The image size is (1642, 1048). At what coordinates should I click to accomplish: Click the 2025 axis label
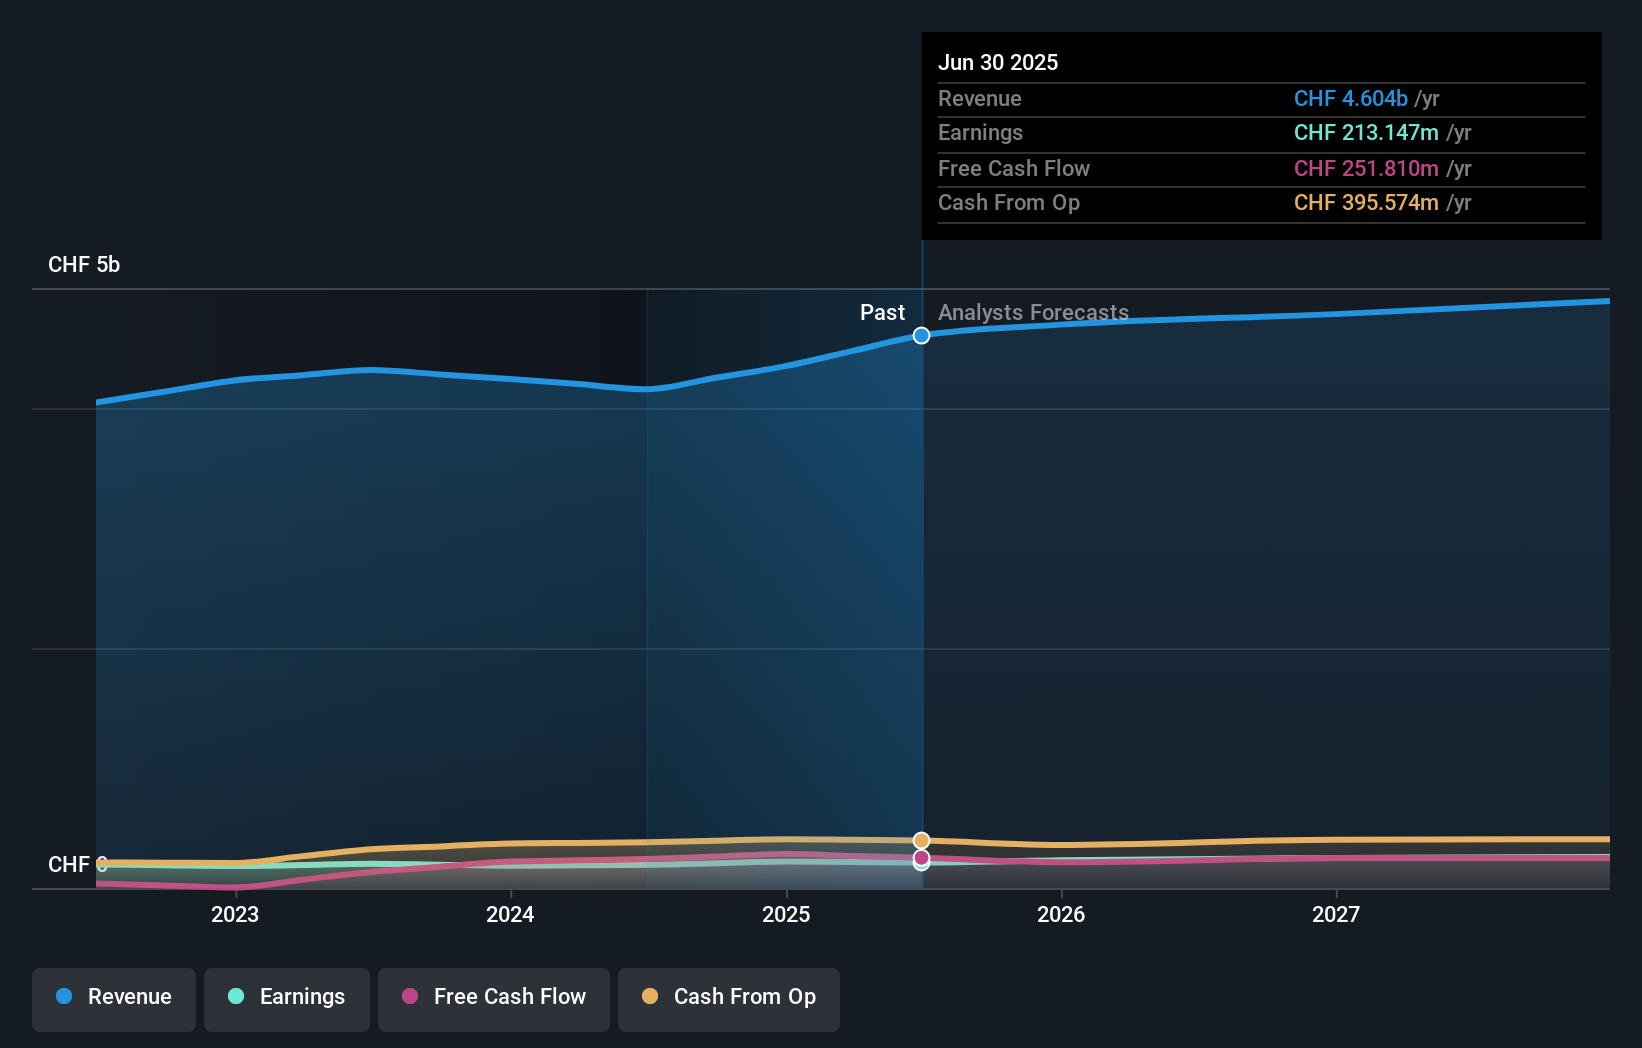point(786,914)
